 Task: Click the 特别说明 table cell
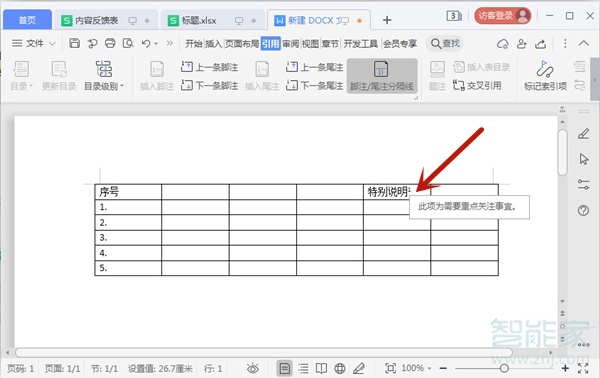tap(397, 192)
